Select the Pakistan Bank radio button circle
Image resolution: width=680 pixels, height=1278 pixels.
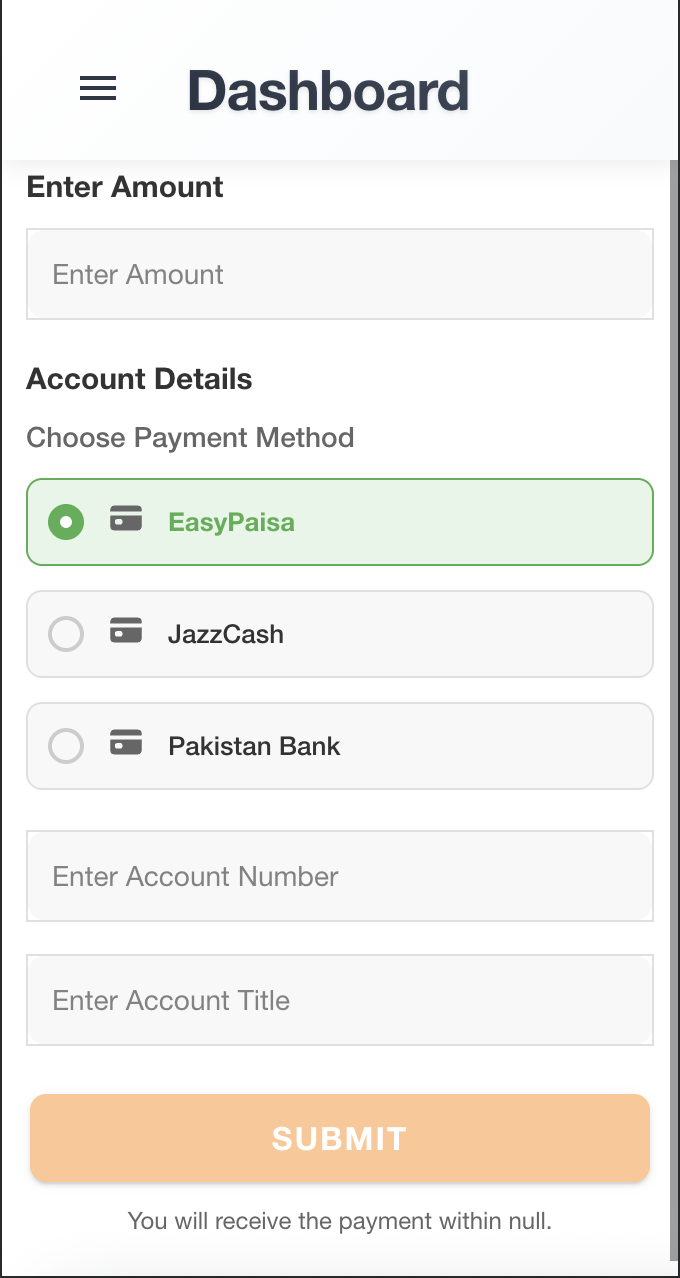click(x=67, y=746)
